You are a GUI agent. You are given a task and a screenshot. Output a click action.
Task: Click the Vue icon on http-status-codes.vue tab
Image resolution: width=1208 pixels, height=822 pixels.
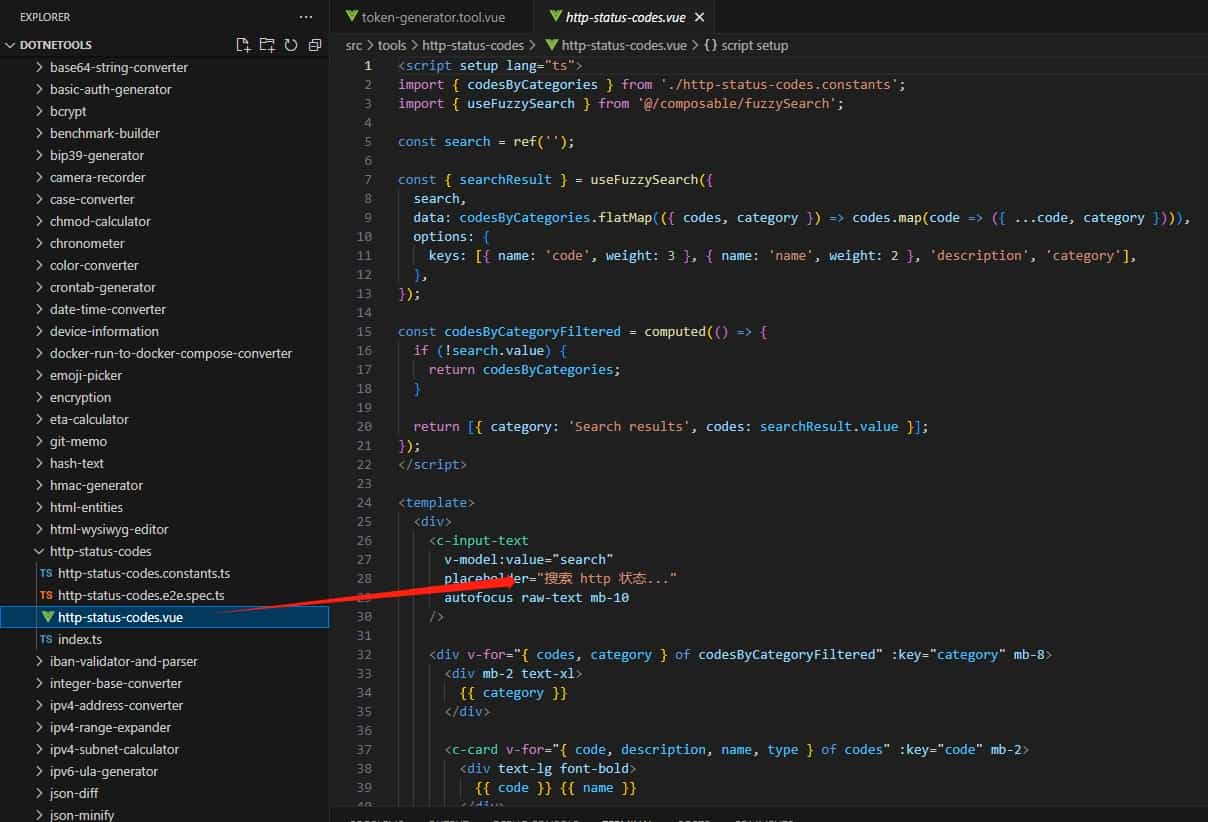(557, 17)
